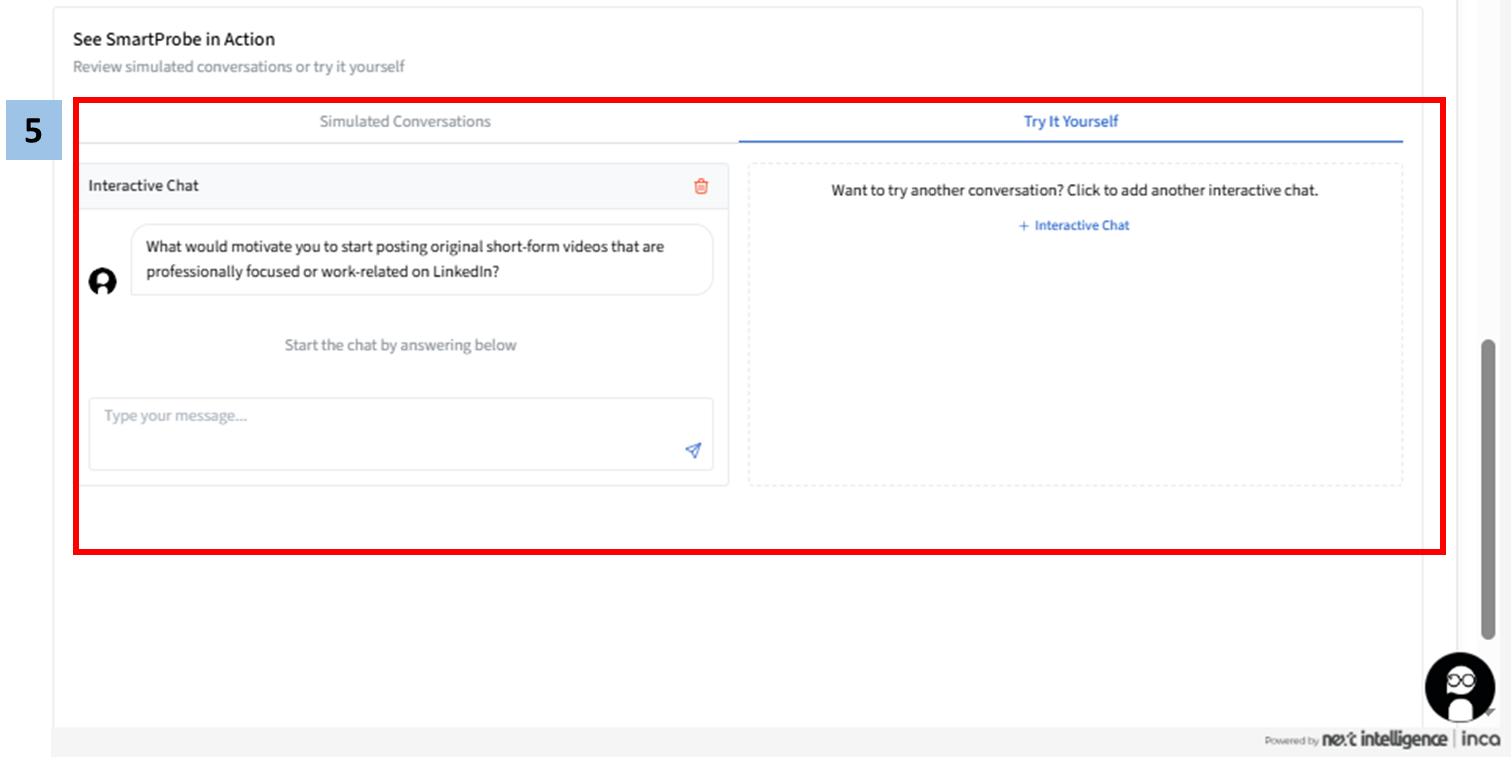Viewport: 1511px width, 757px height.
Task: Click the next intelligence logo
Action: [1384, 739]
